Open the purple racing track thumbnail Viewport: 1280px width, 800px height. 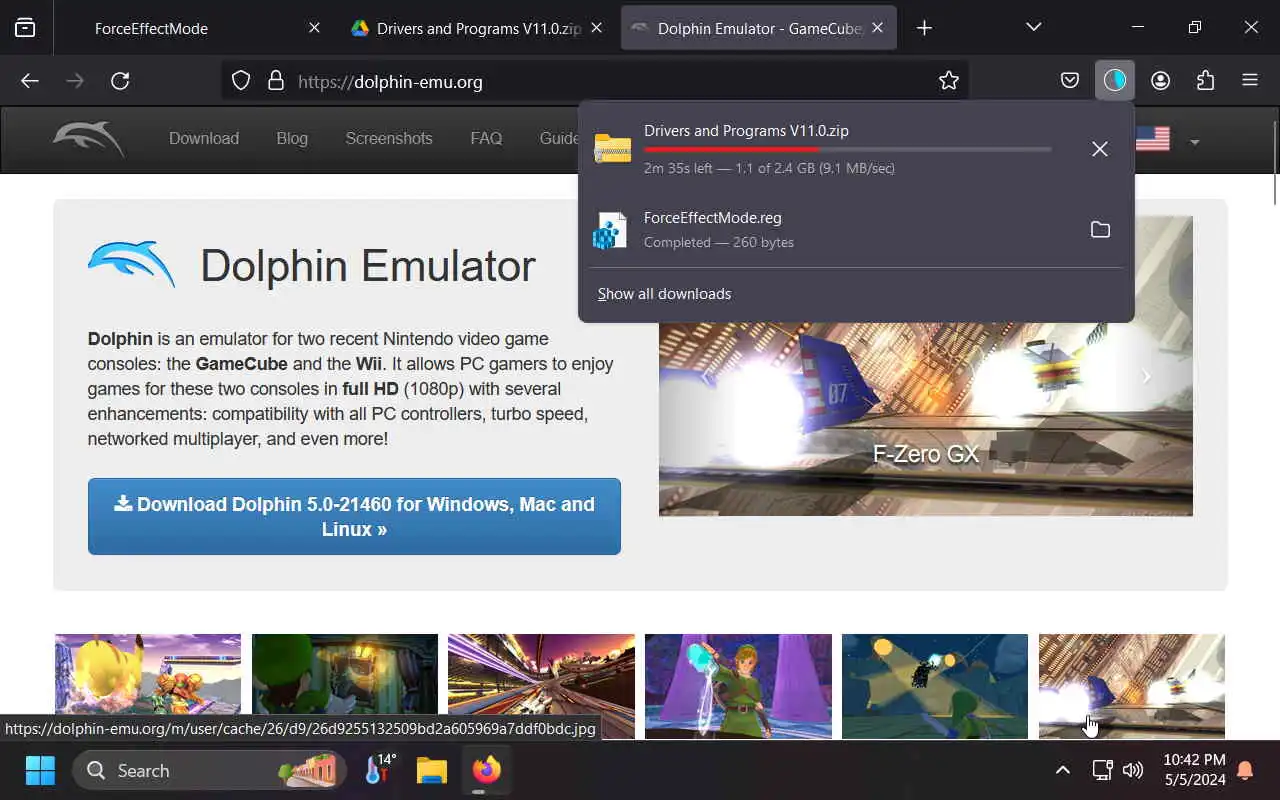point(541,686)
